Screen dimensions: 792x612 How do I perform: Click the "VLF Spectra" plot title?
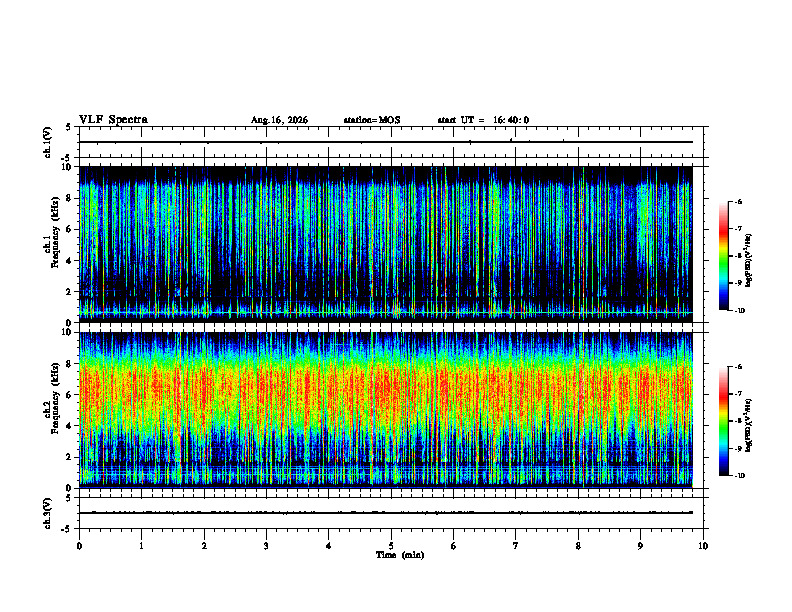pyautogui.click(x=113, y=120)
